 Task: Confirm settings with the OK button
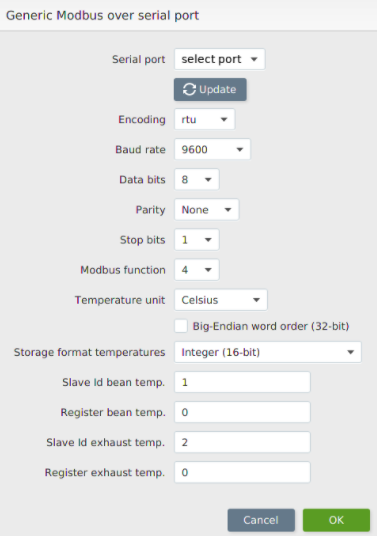(x=336, y=520)
